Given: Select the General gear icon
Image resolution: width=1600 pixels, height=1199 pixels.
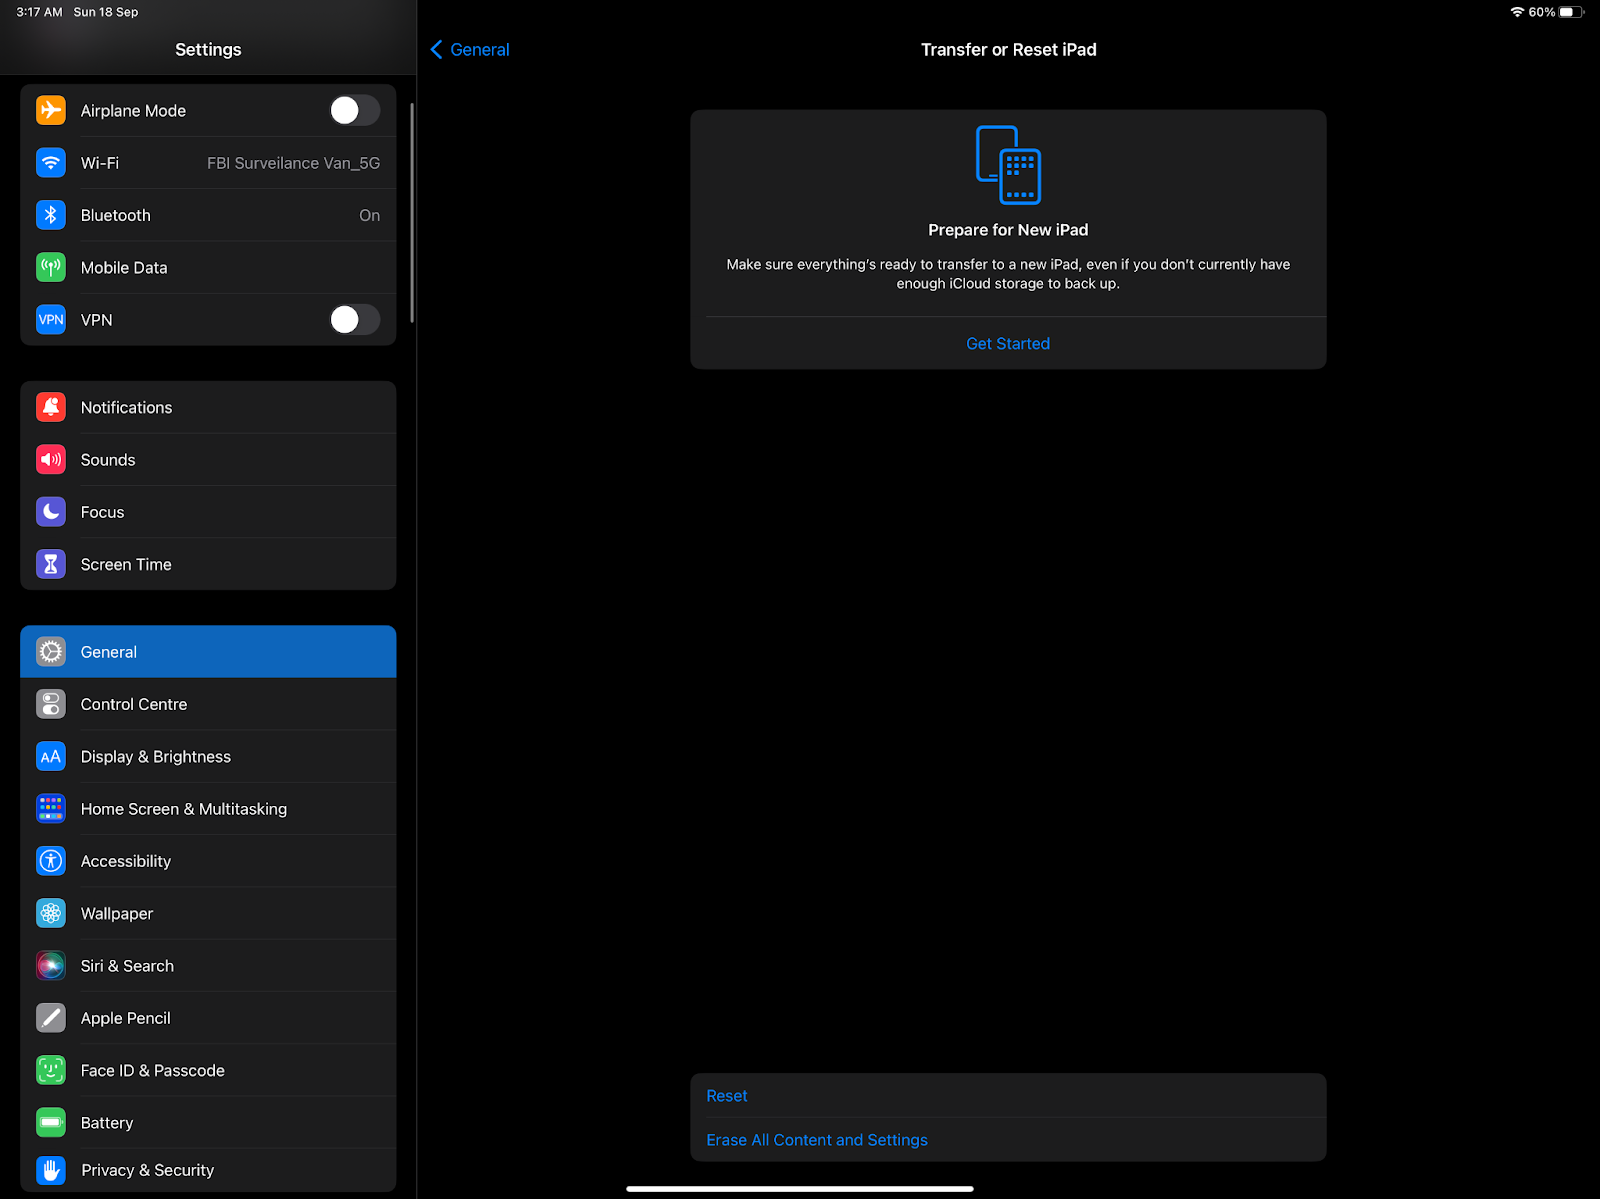Looking at the screenshot, I should click(x=51, y=652).
